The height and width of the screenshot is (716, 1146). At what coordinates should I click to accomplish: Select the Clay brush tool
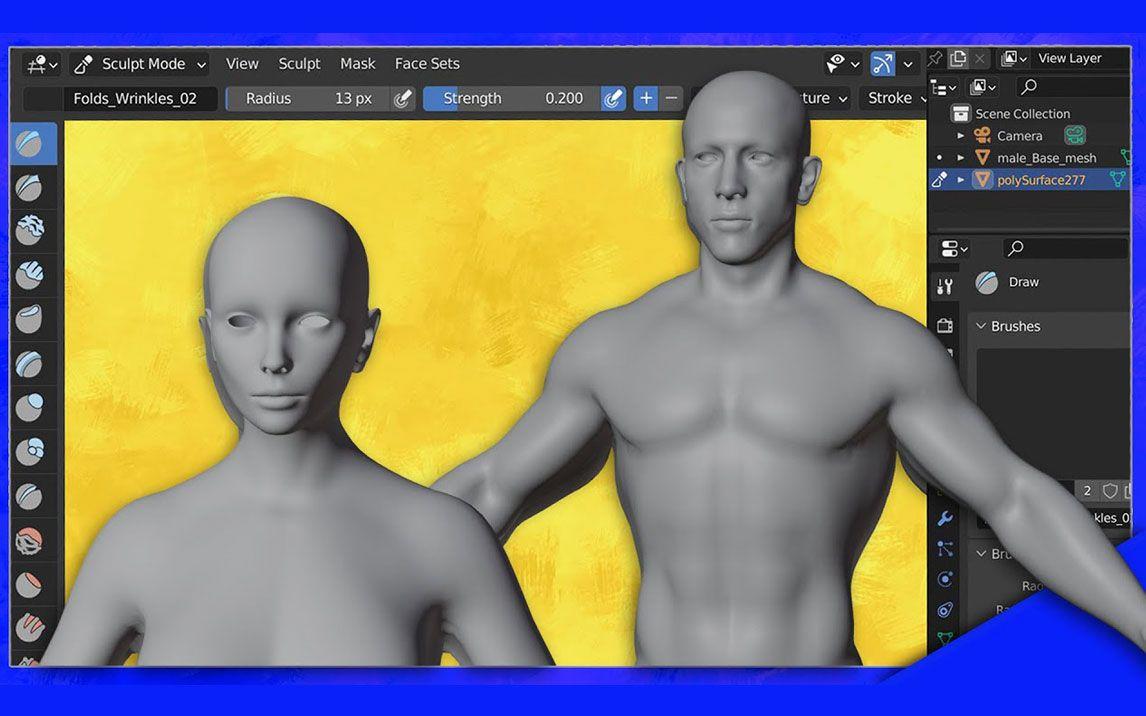point(29,230)
